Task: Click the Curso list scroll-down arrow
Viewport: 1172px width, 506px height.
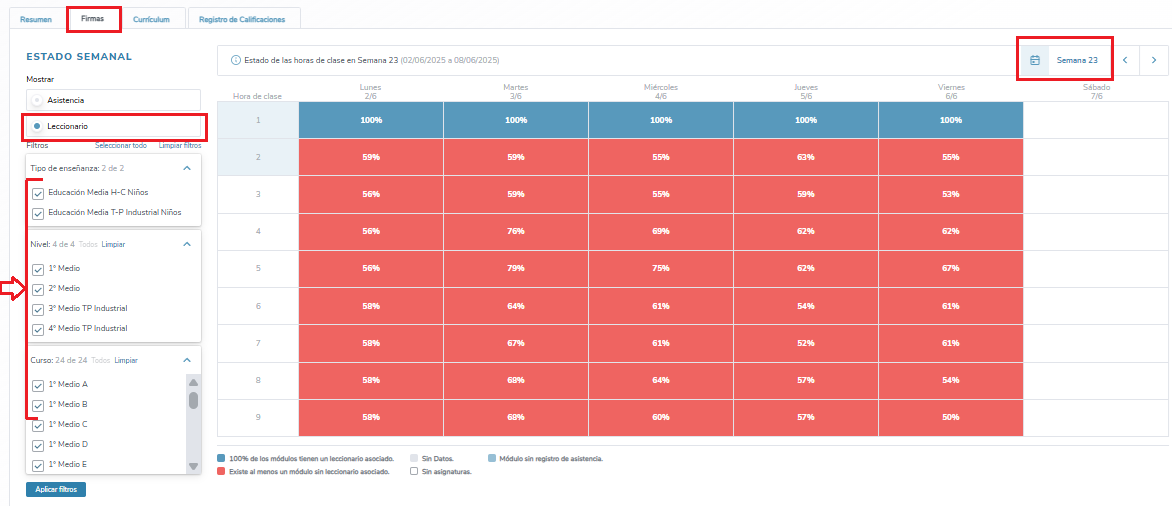Action: [x=194, y=466]
